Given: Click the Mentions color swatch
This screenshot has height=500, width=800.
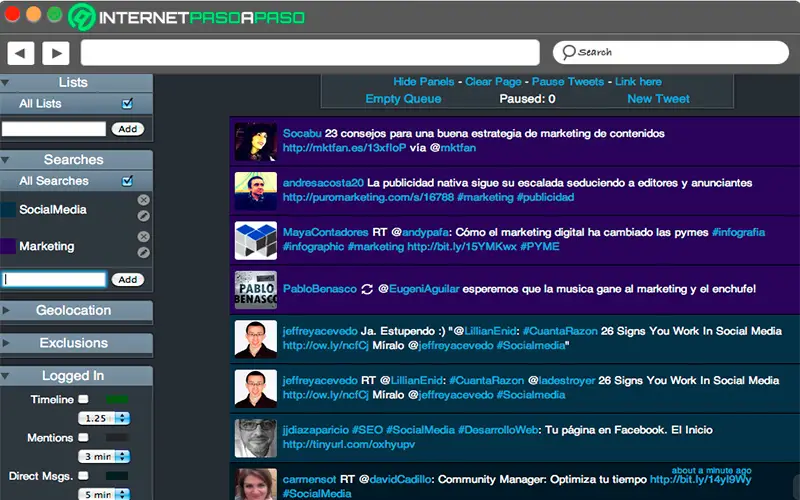Looking at the screenshot, I should 117,438.
